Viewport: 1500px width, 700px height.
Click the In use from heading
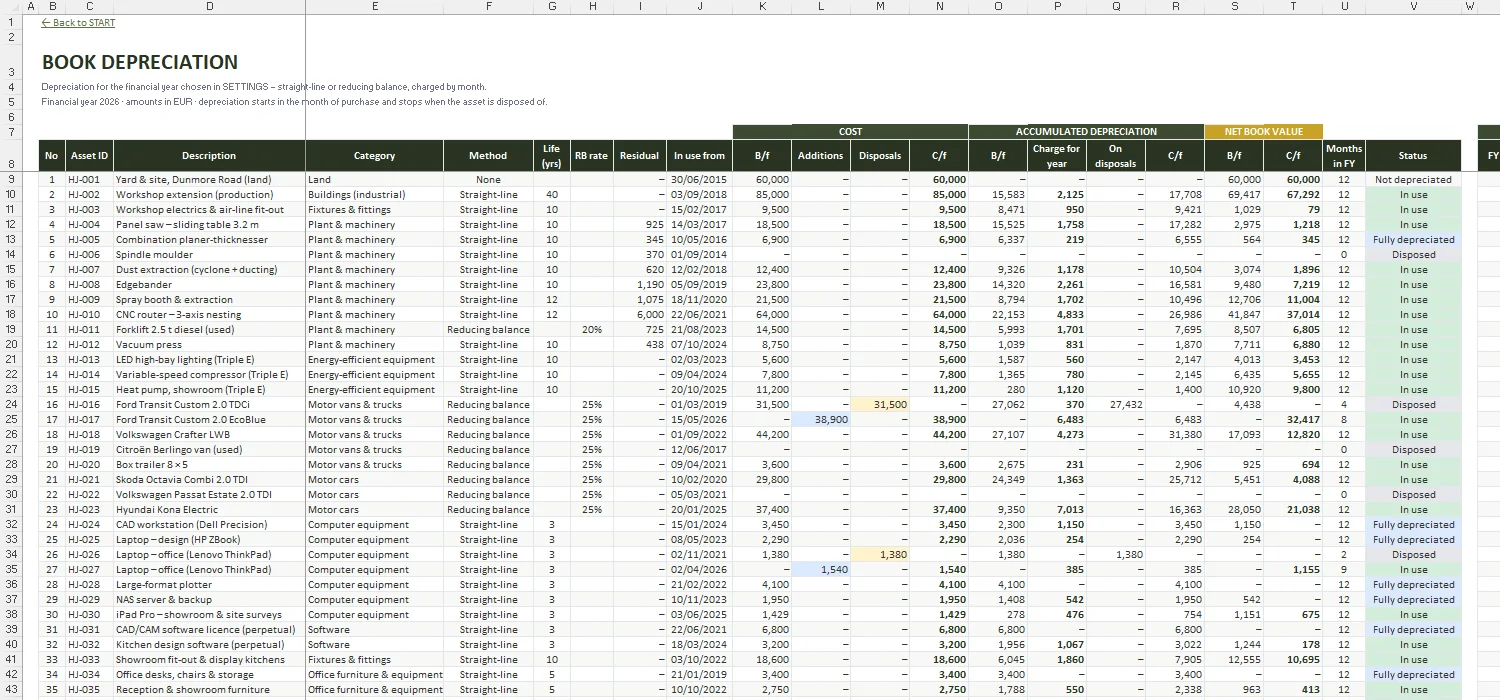pyautogui.click(x=699, y=155)
